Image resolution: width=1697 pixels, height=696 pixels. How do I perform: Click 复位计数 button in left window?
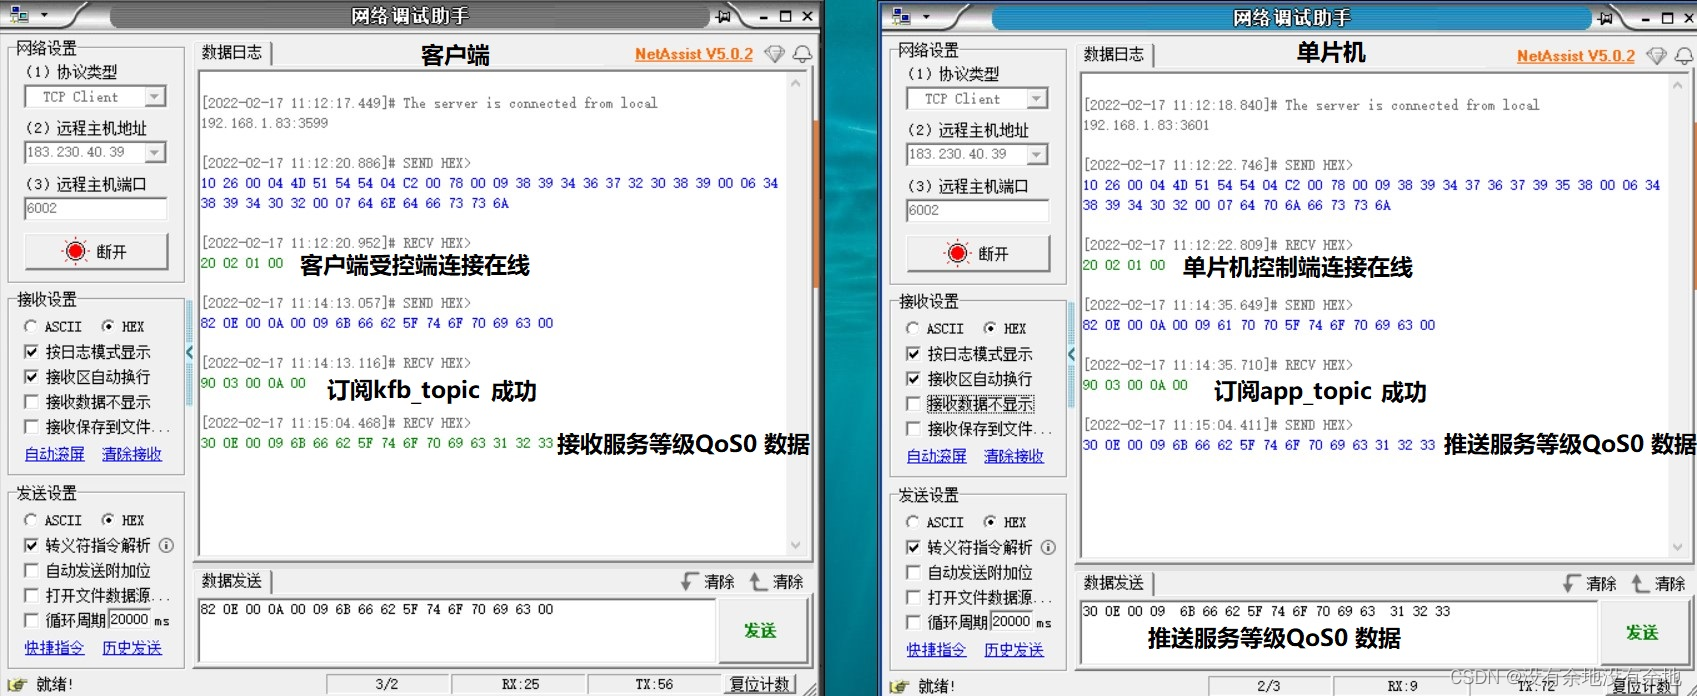tap(760, 684)
